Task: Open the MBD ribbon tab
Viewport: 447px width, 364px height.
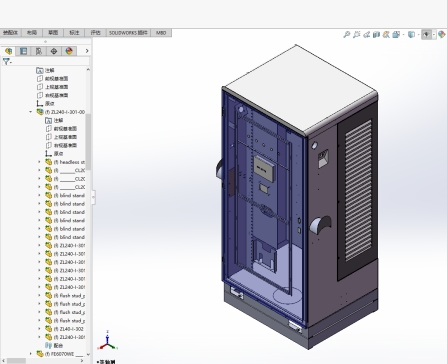Action: pos(161,33)
